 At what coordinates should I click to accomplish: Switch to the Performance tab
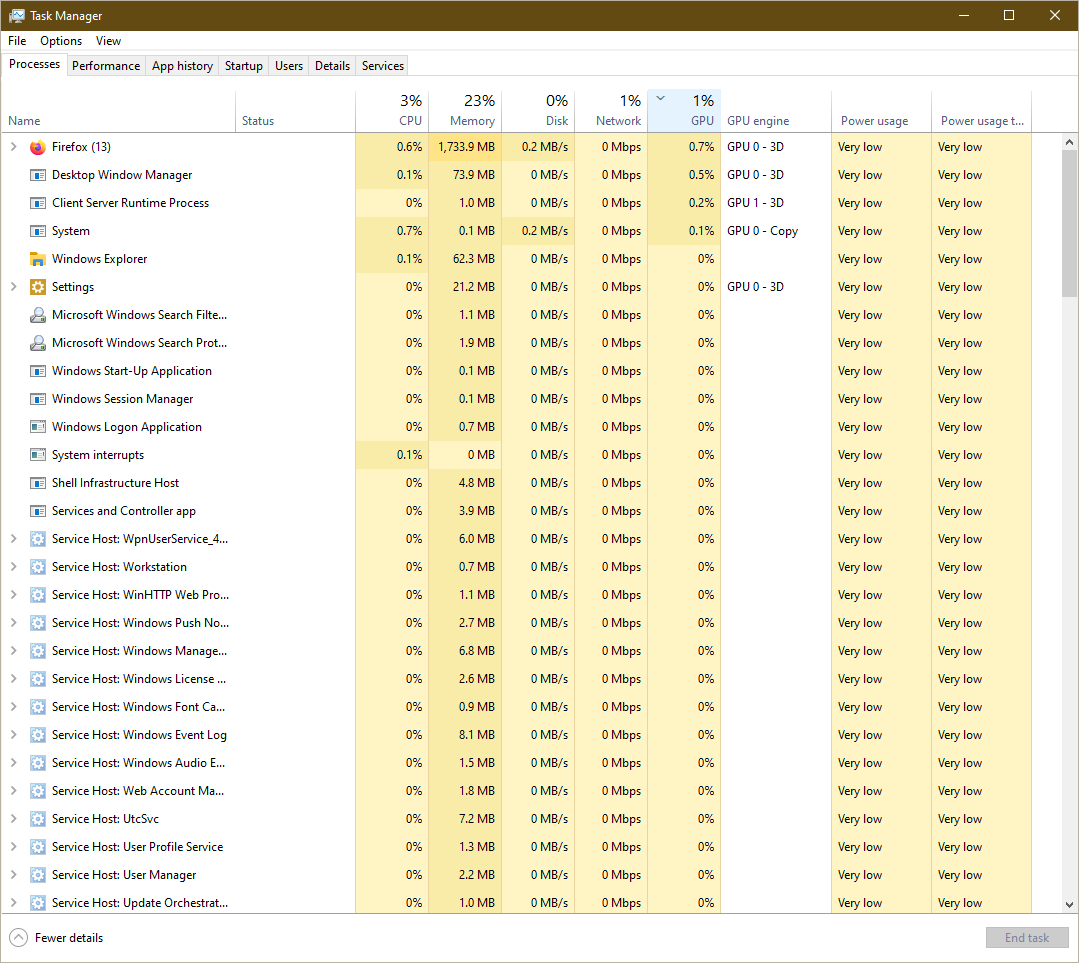106,65
